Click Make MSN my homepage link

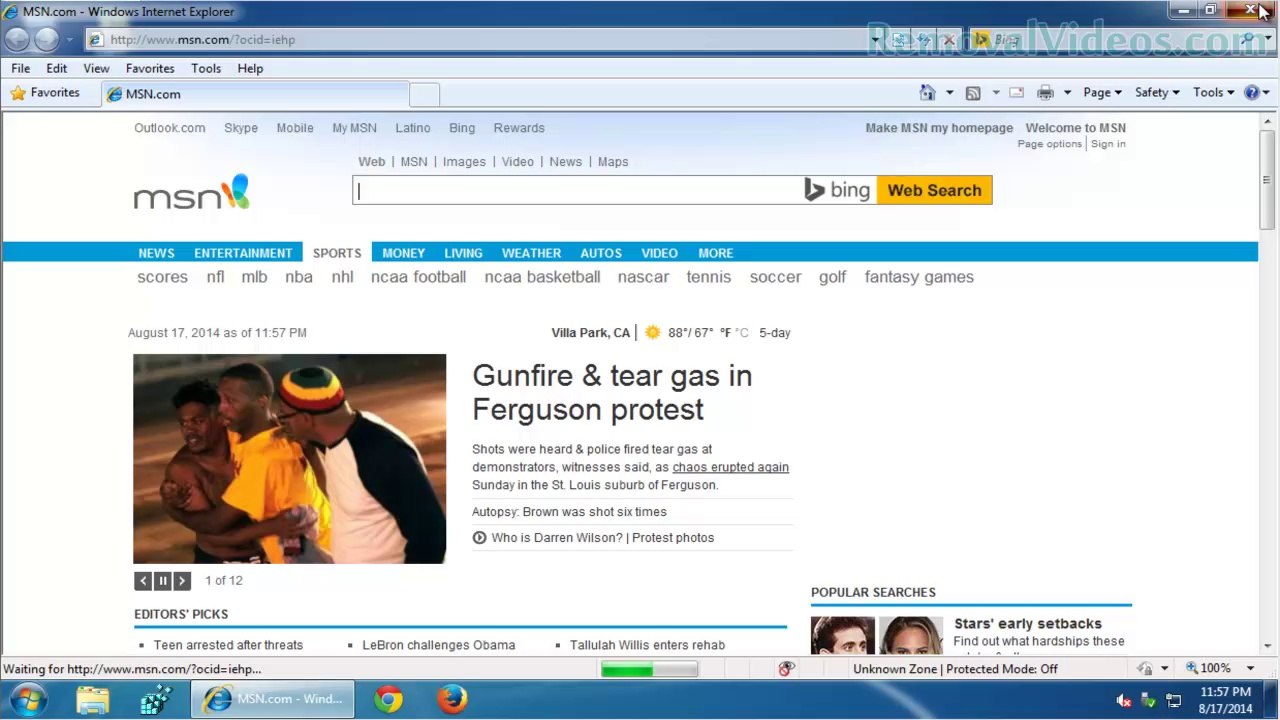coord(939,128)
